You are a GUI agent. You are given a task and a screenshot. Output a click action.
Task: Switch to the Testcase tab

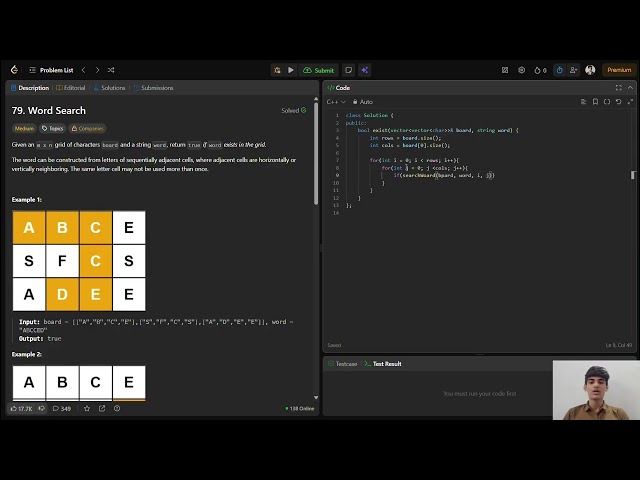click(343, 364)
